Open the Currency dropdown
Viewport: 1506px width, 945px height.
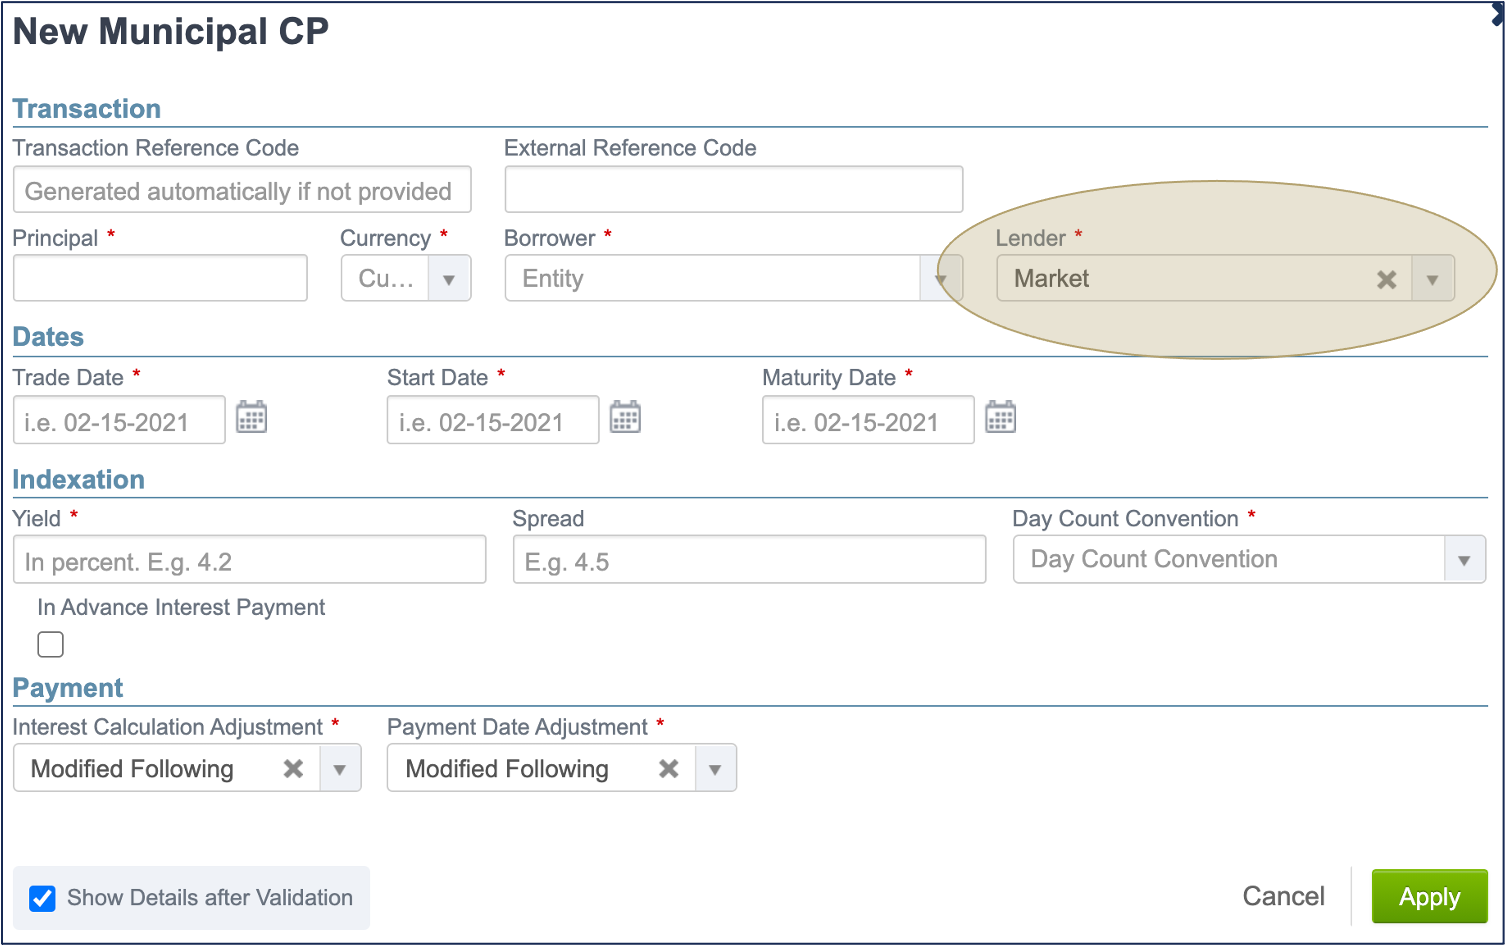pyautogui.click(x=449, y=279)
